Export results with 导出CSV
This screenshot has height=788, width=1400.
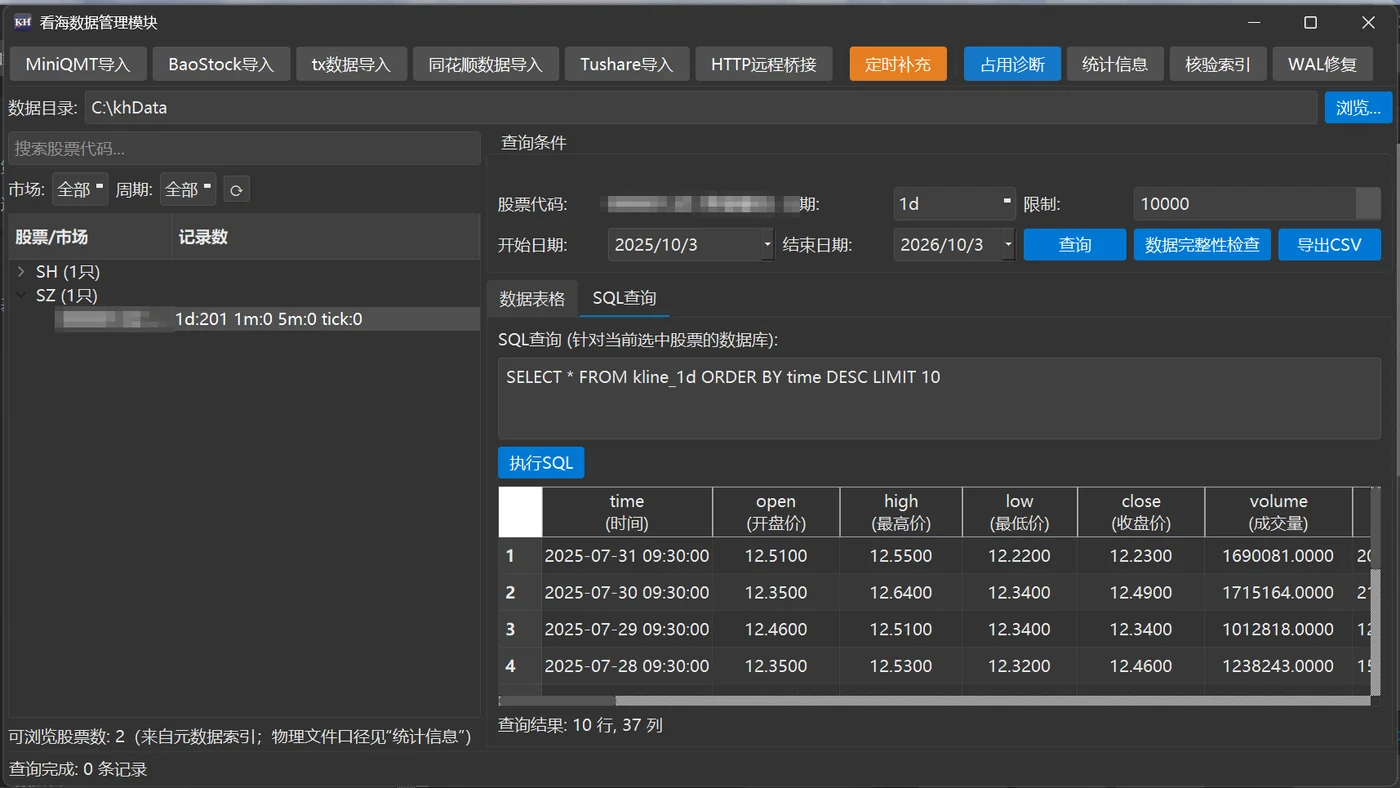[x=1329, y=245]
